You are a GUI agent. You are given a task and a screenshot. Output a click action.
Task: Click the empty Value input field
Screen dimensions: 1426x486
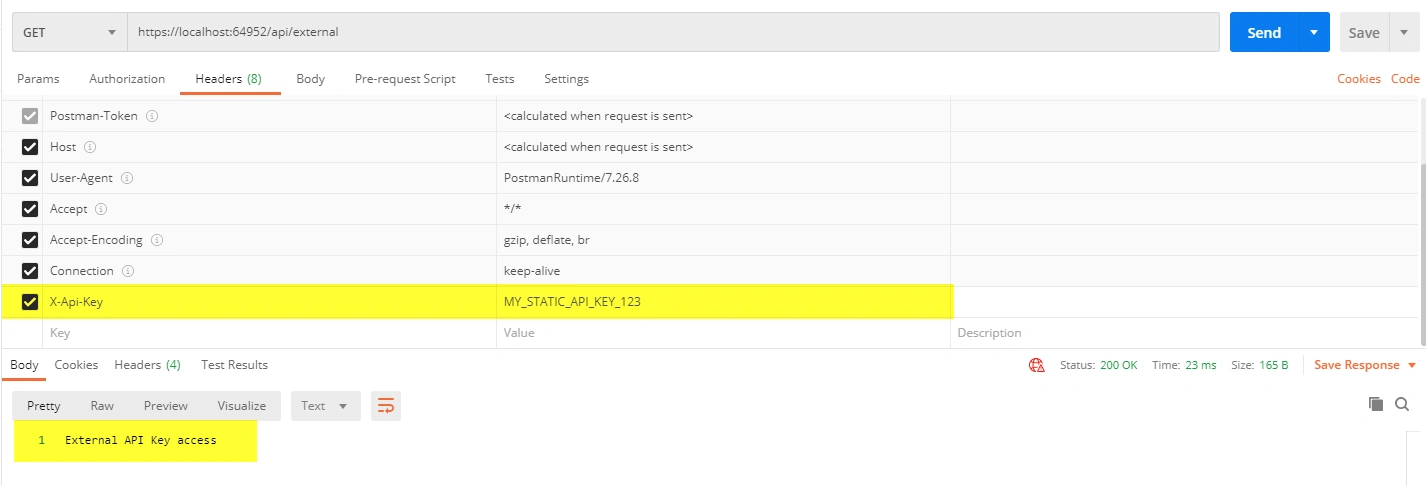point(723,333)
